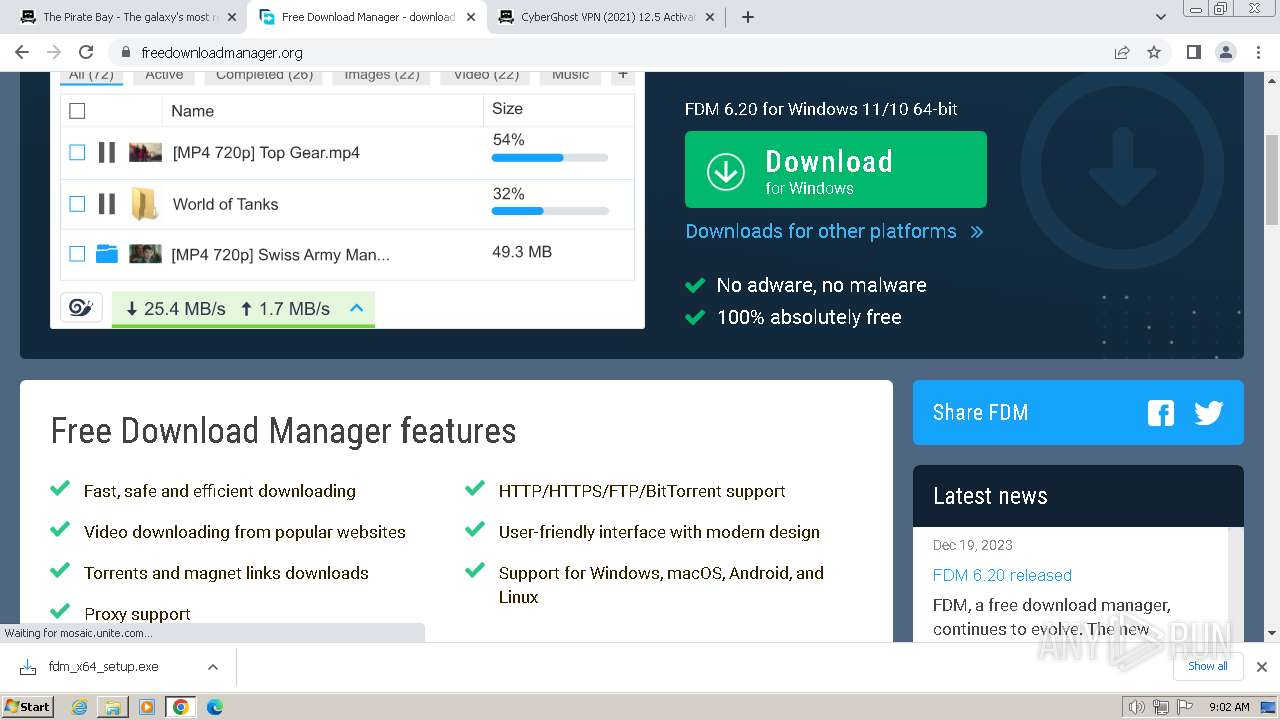Click the browser forward arrow
Viewport: 1280px width, 720px height.
[54, 52]
